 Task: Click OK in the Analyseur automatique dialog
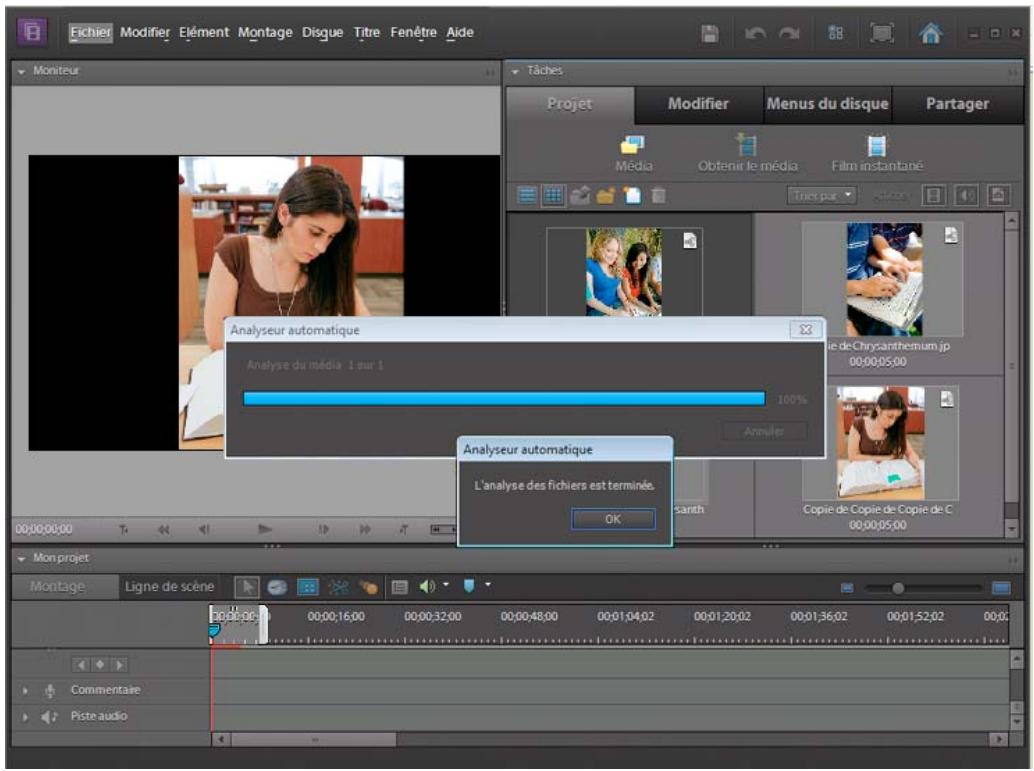(612, 520)
